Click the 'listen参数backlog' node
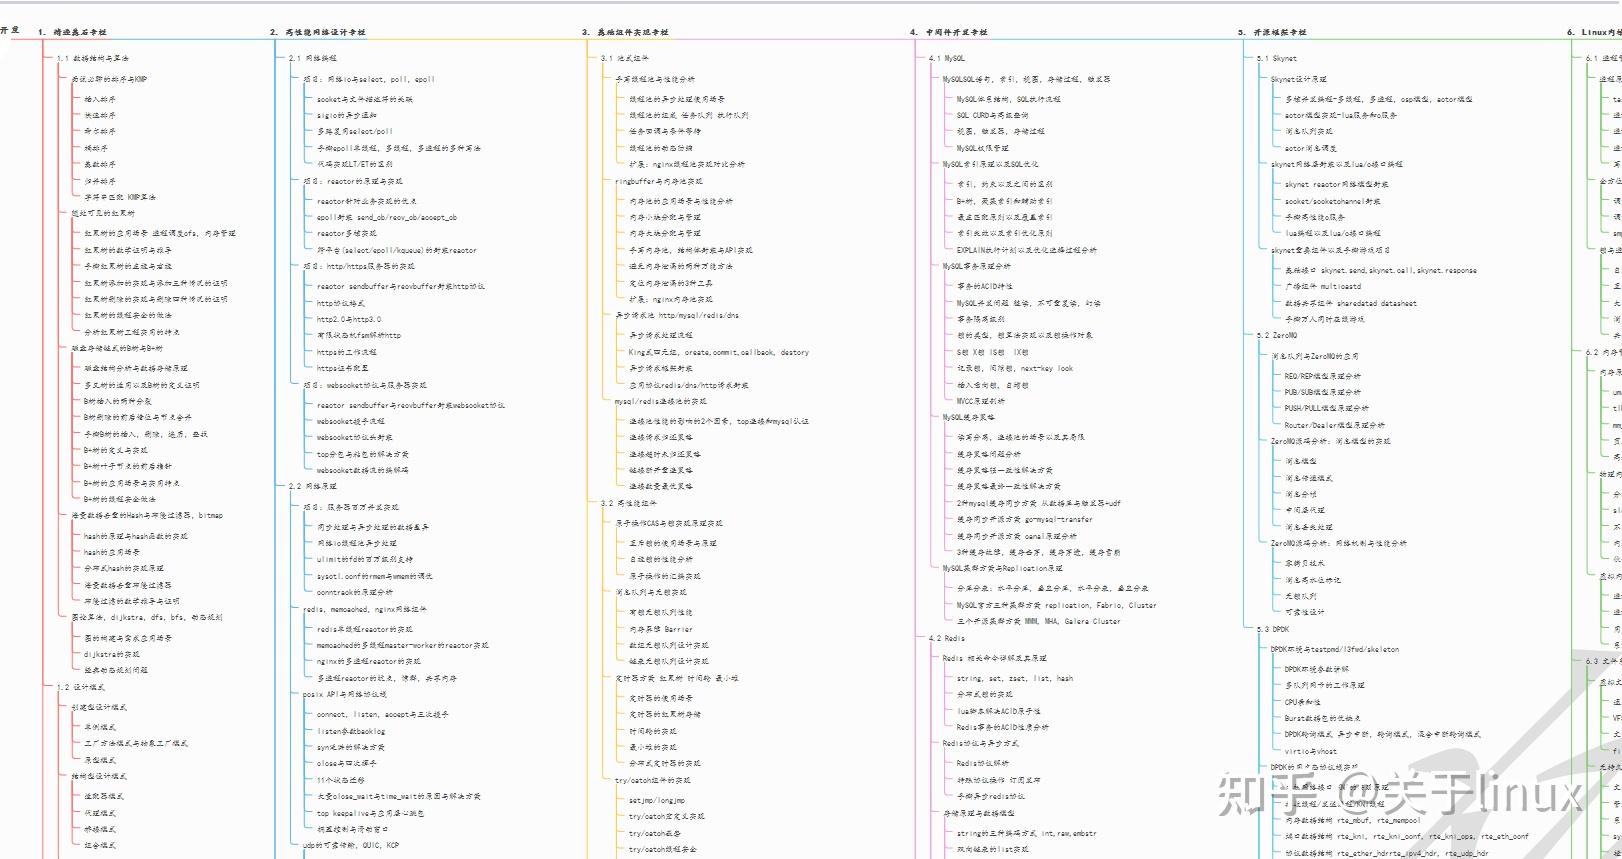 point(351,731)
